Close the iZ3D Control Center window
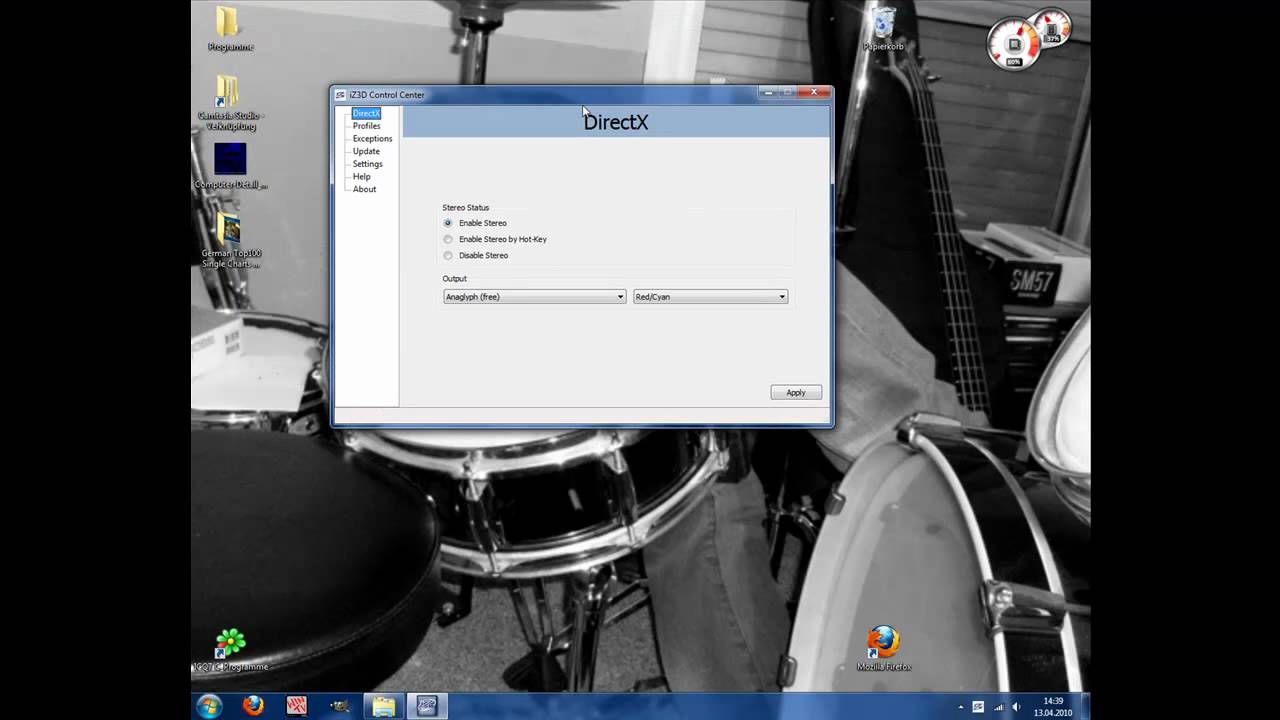This screenshot has width=1280, height=720. (814, 92)
